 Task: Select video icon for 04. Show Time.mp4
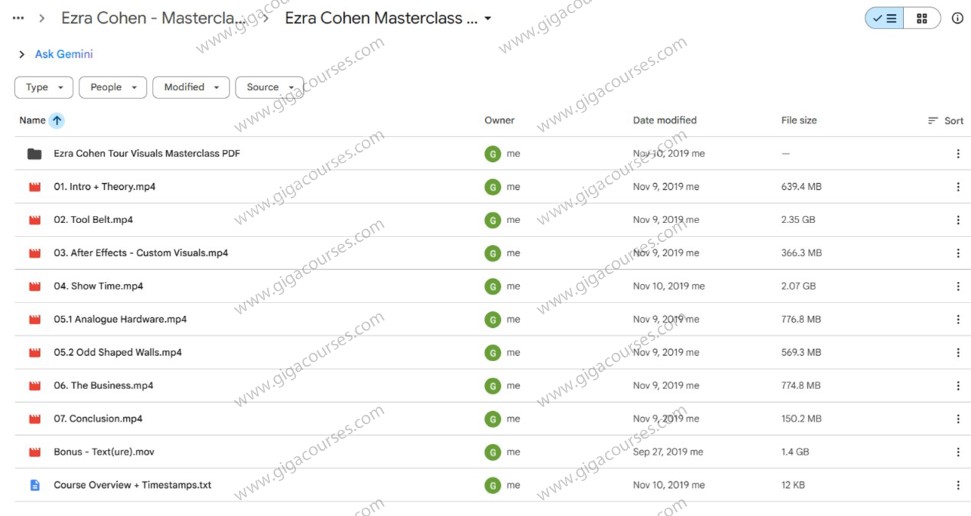35,286
